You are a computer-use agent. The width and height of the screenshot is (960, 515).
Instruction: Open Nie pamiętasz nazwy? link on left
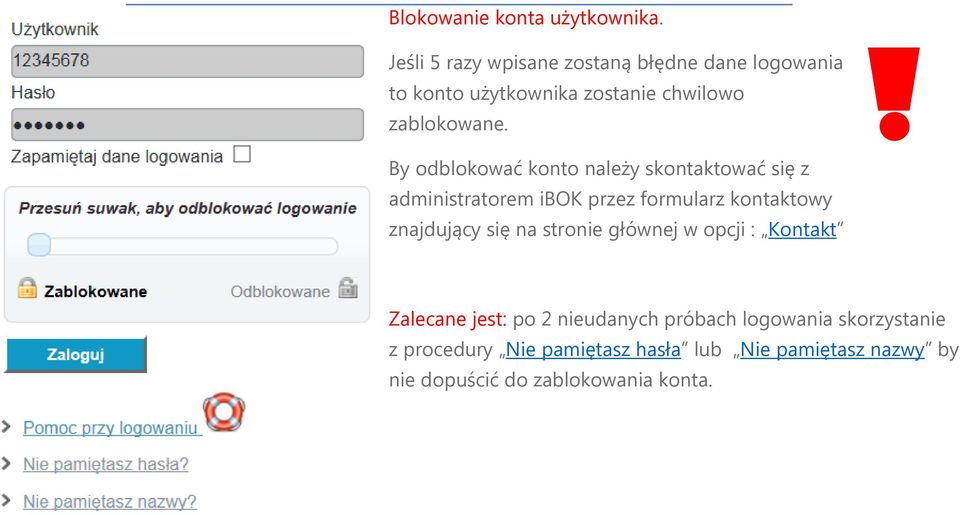pyautogui.click(x=110, y=502)
